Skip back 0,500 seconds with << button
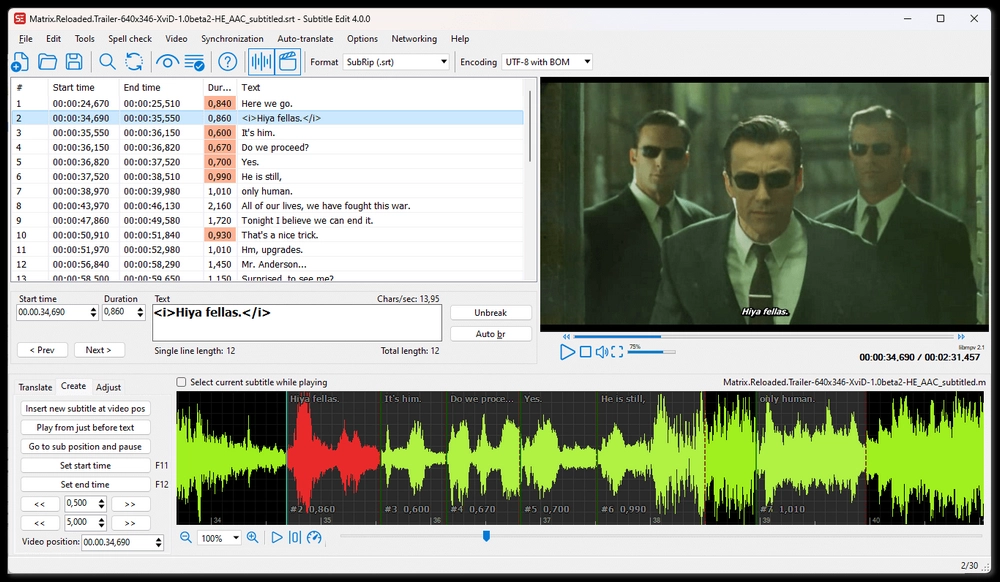 [x=40, y=504]
